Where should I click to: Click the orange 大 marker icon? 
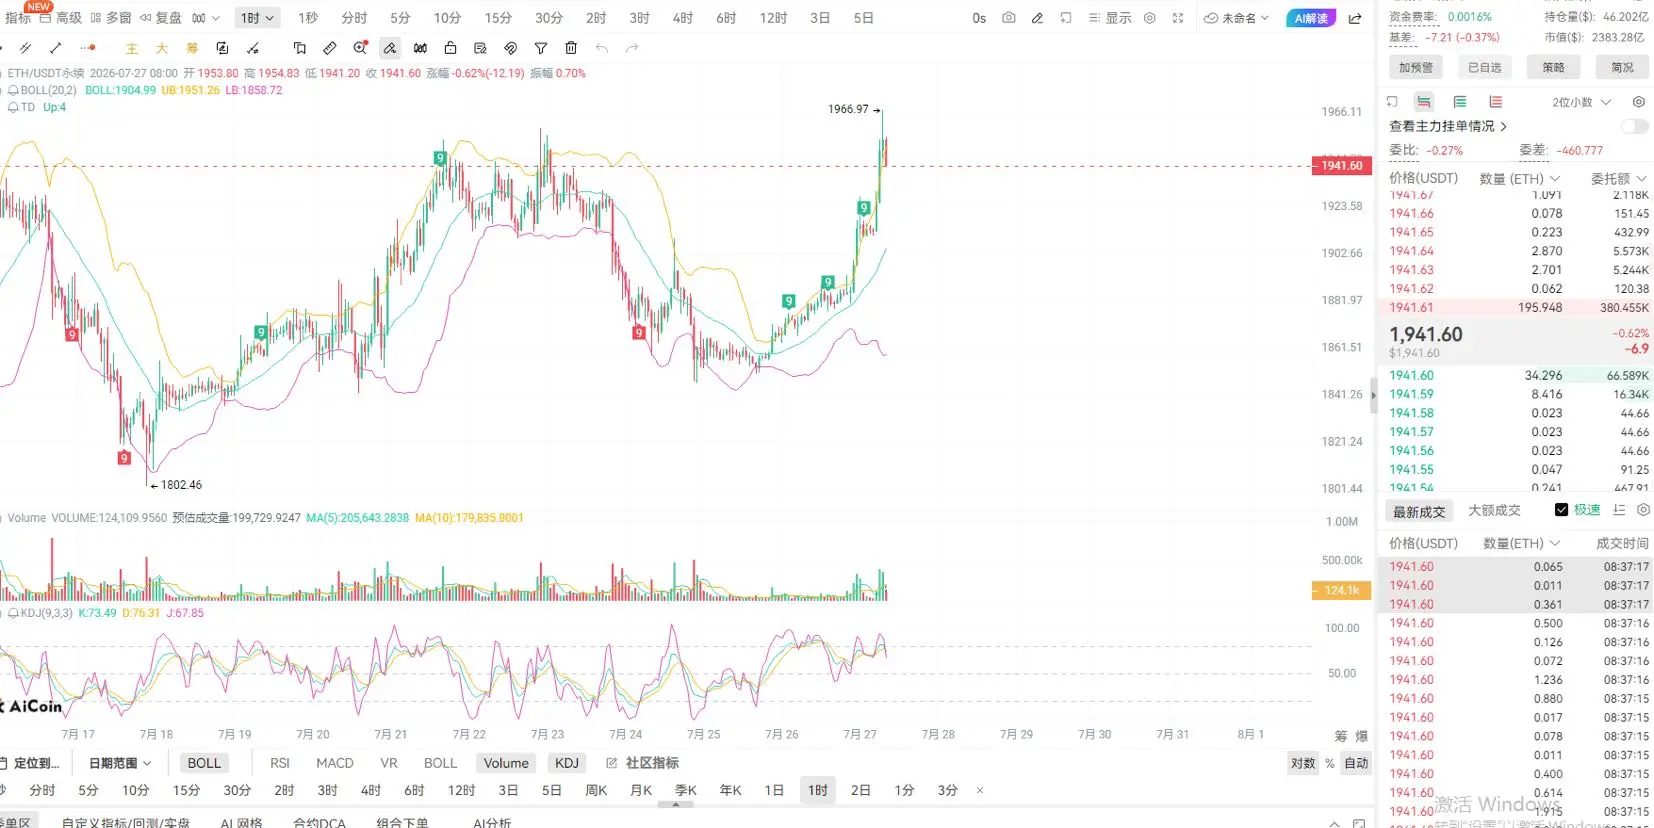[x=161, y=48]
